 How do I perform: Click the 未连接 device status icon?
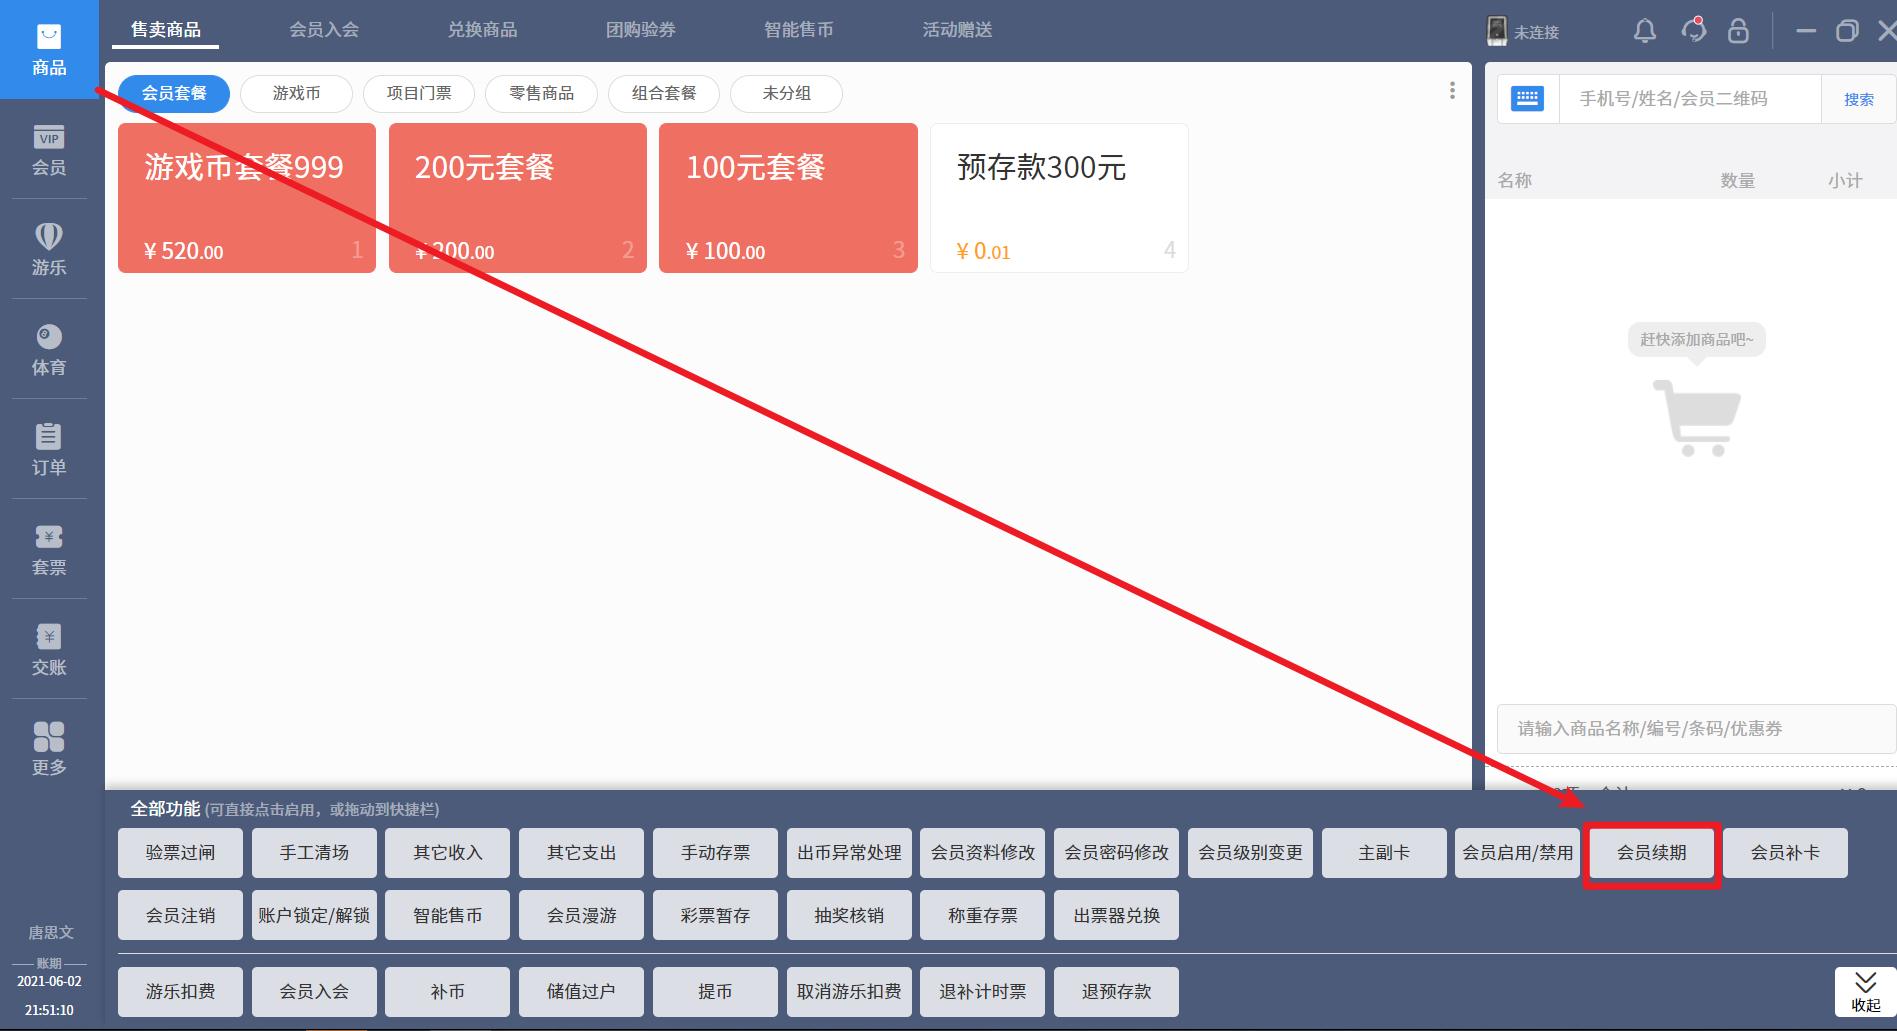(x=1497, y=31)
